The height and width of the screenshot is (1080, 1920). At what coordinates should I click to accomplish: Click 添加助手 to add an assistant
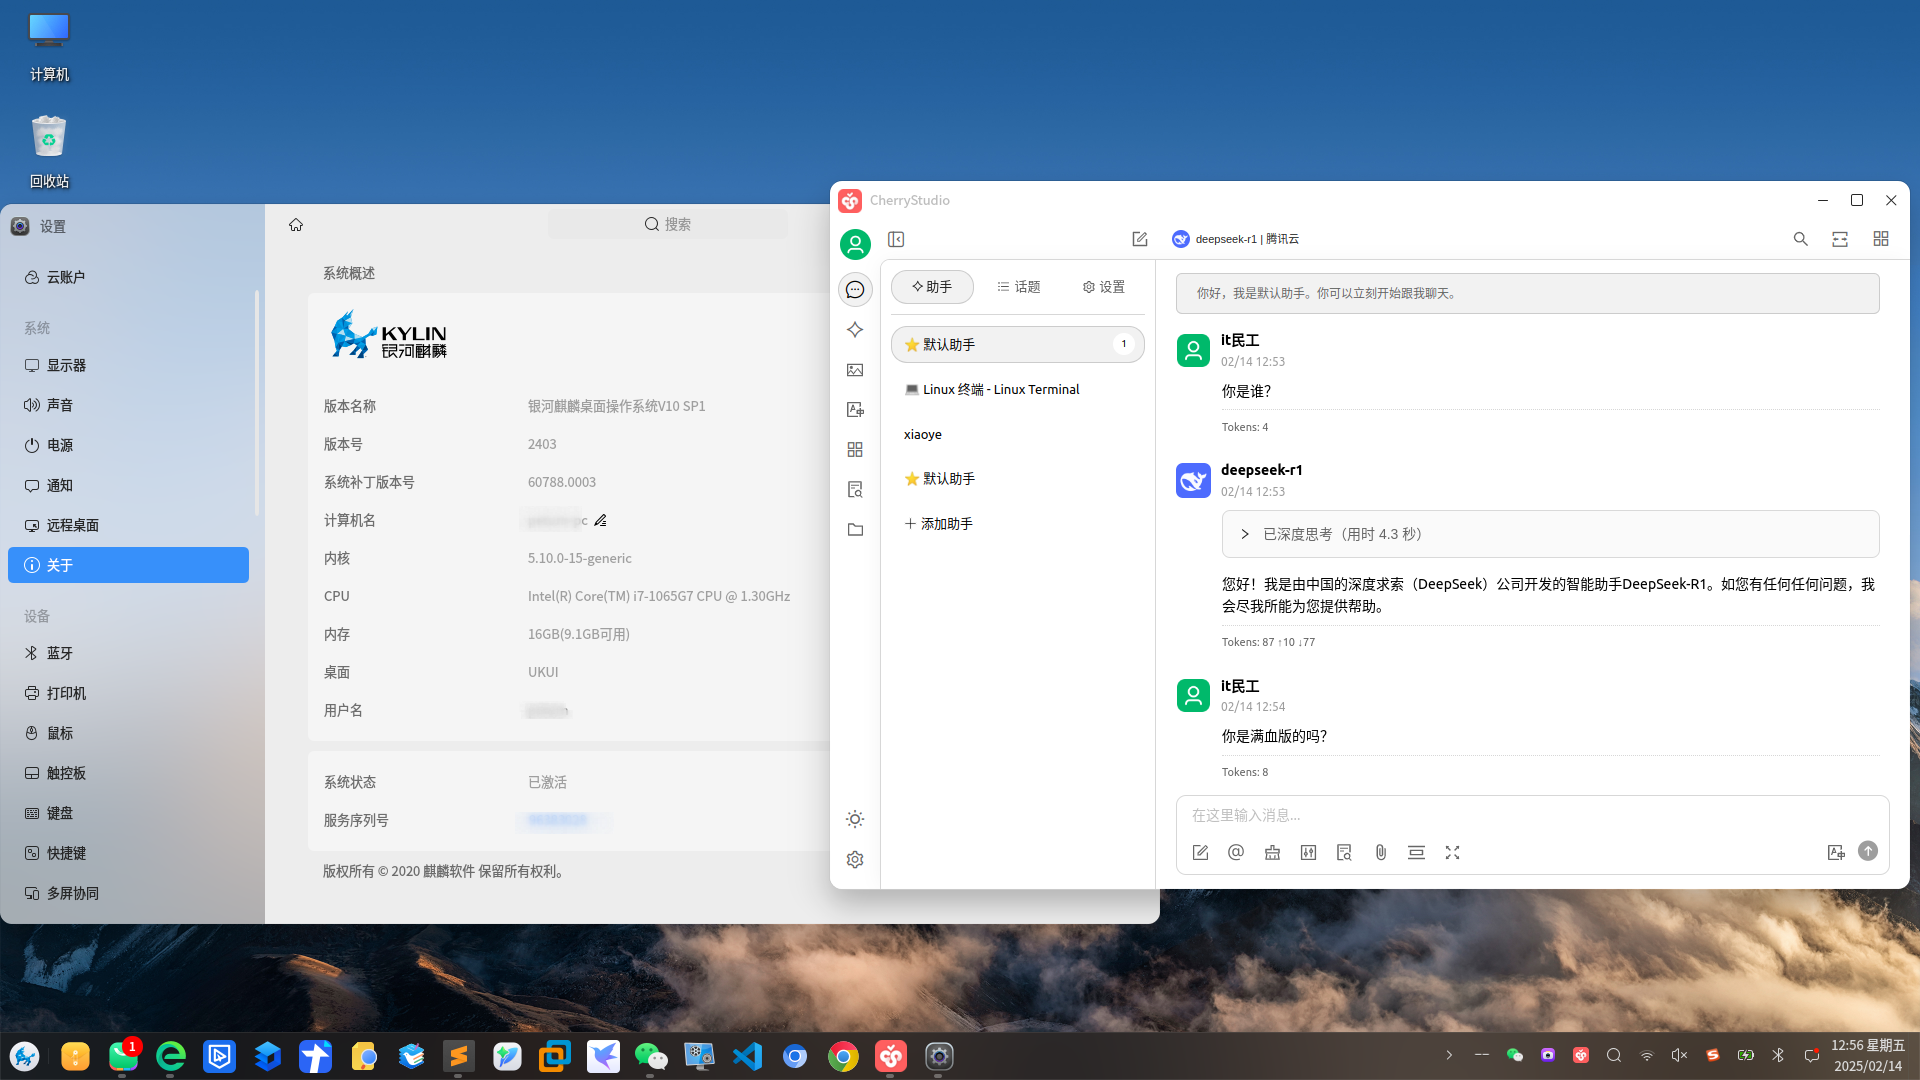938,524
